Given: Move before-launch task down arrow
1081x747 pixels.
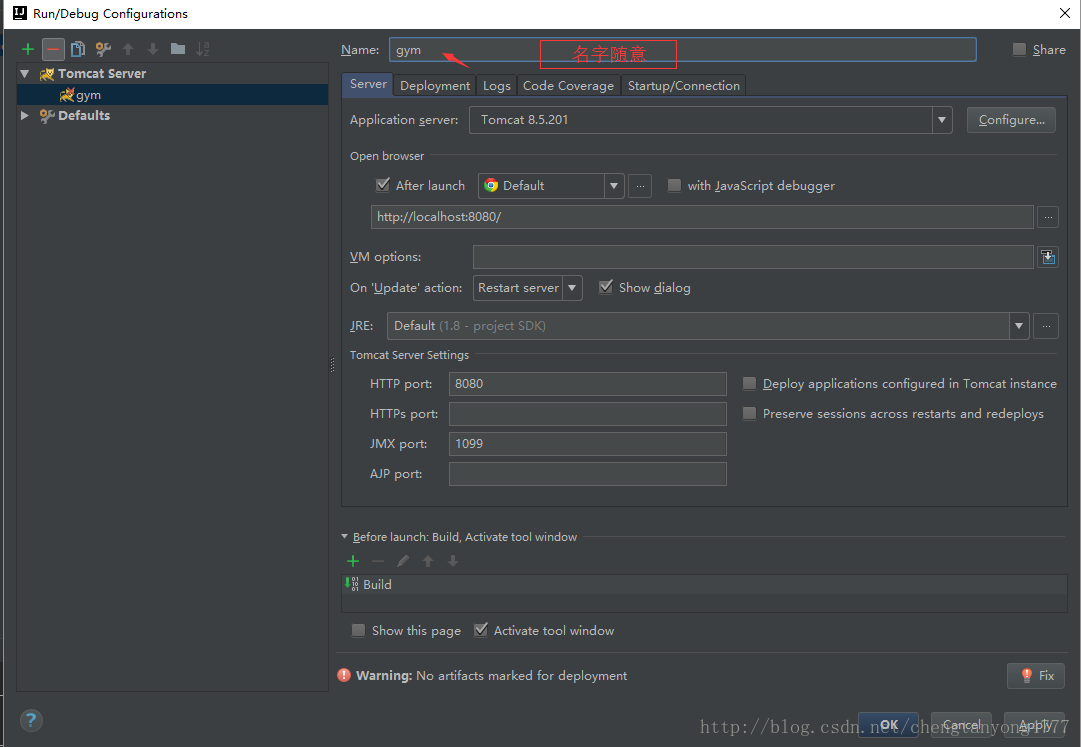Looking at the screenshot, I should coord(453,561).
